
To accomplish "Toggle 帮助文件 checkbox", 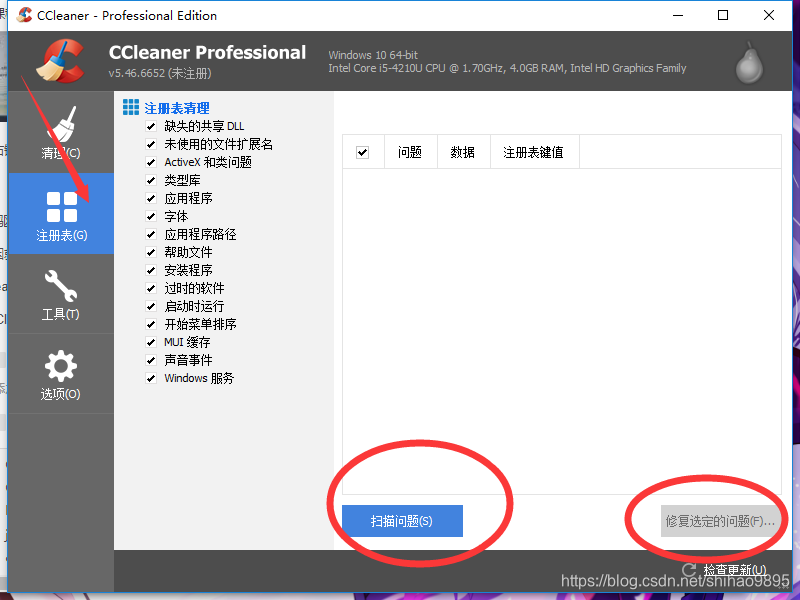I will (x=151, y=252).
